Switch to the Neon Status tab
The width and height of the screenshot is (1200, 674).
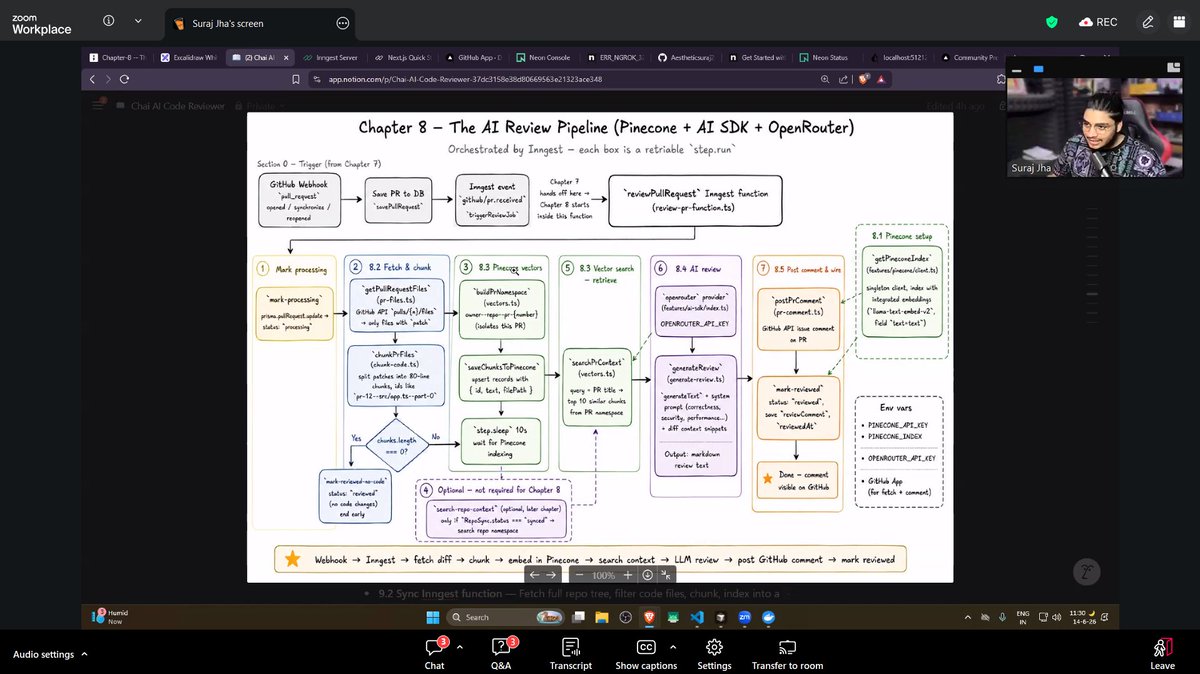click(x=826, y=58)
